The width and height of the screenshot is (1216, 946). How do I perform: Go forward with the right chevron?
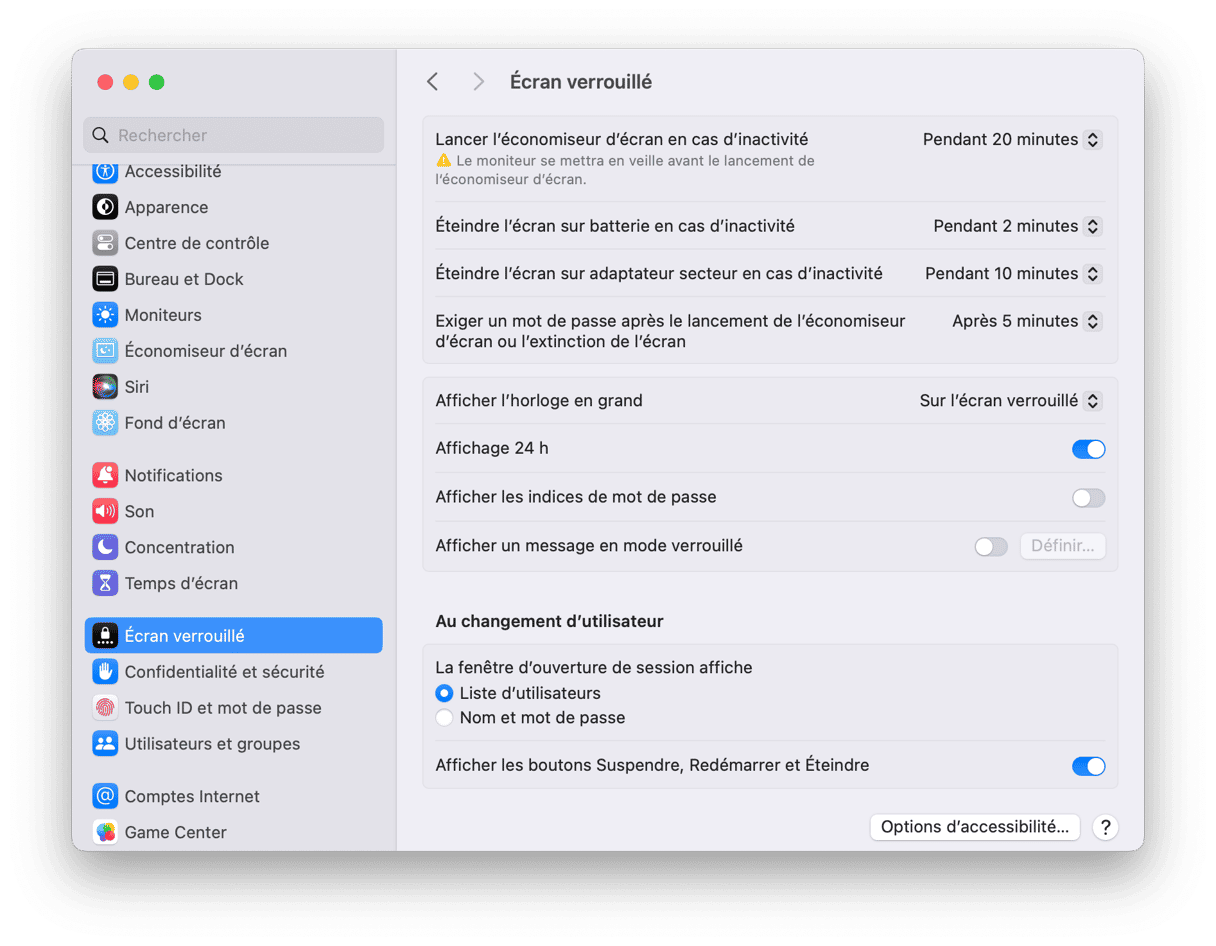(x=478, y=82)
